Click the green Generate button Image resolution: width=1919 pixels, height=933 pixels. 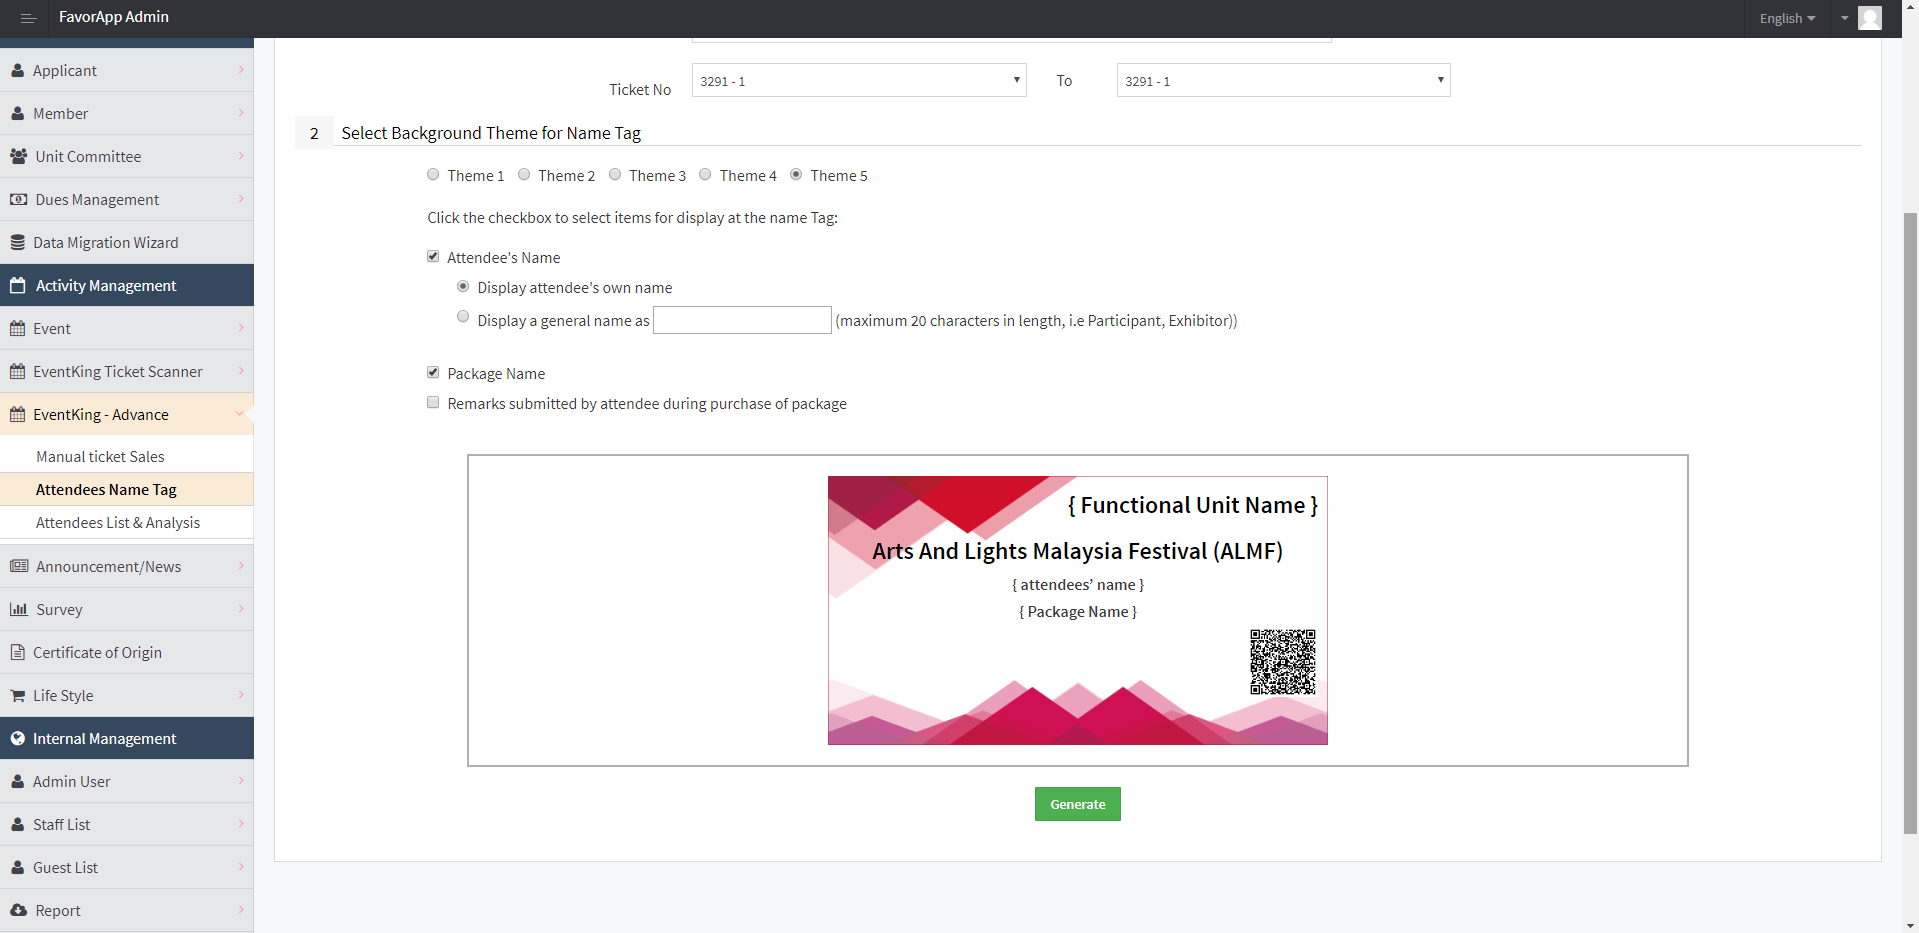[1077, 804]
